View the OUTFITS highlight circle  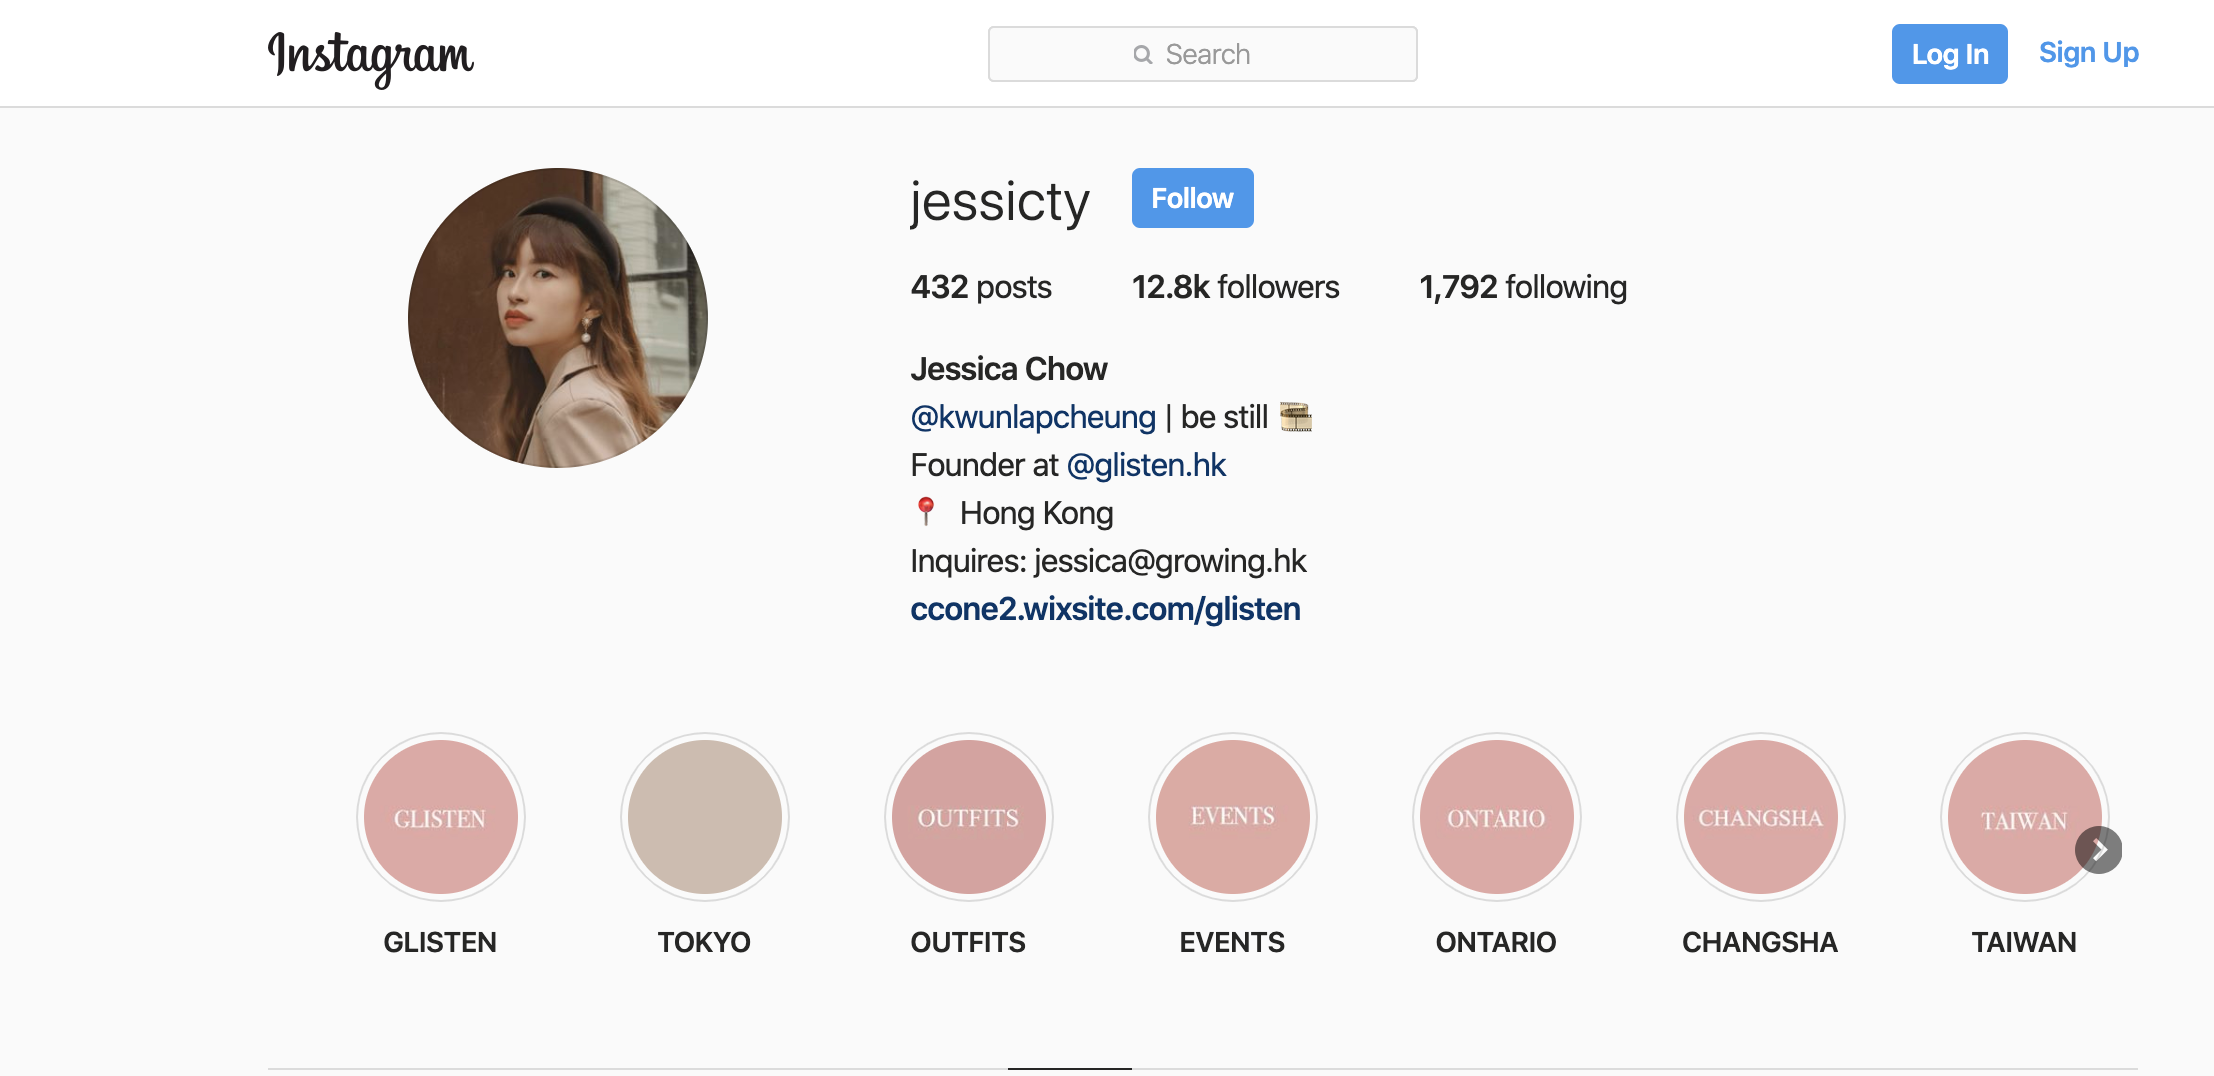pyautogui.click(x=969, y=817)
